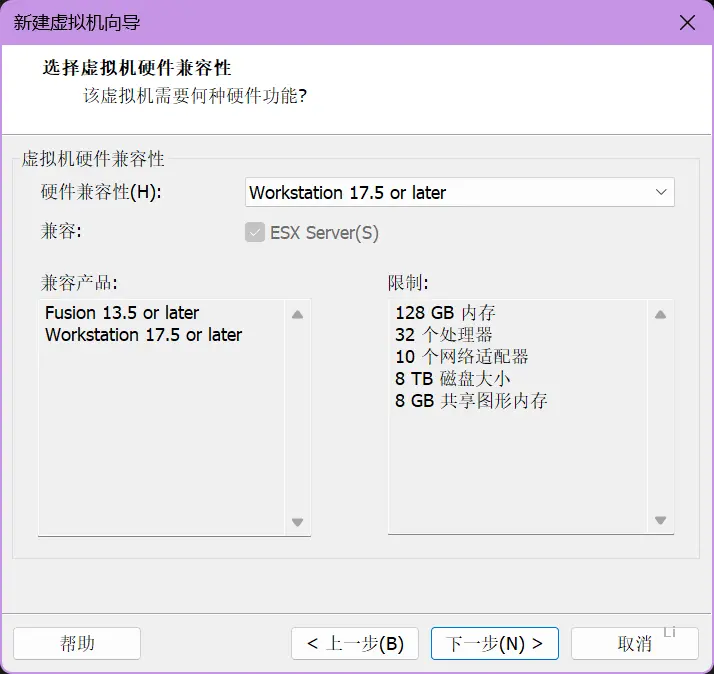Click the 32 个处理器 limit row
Screen dimensions: 714x674
[x=444, y=335]
